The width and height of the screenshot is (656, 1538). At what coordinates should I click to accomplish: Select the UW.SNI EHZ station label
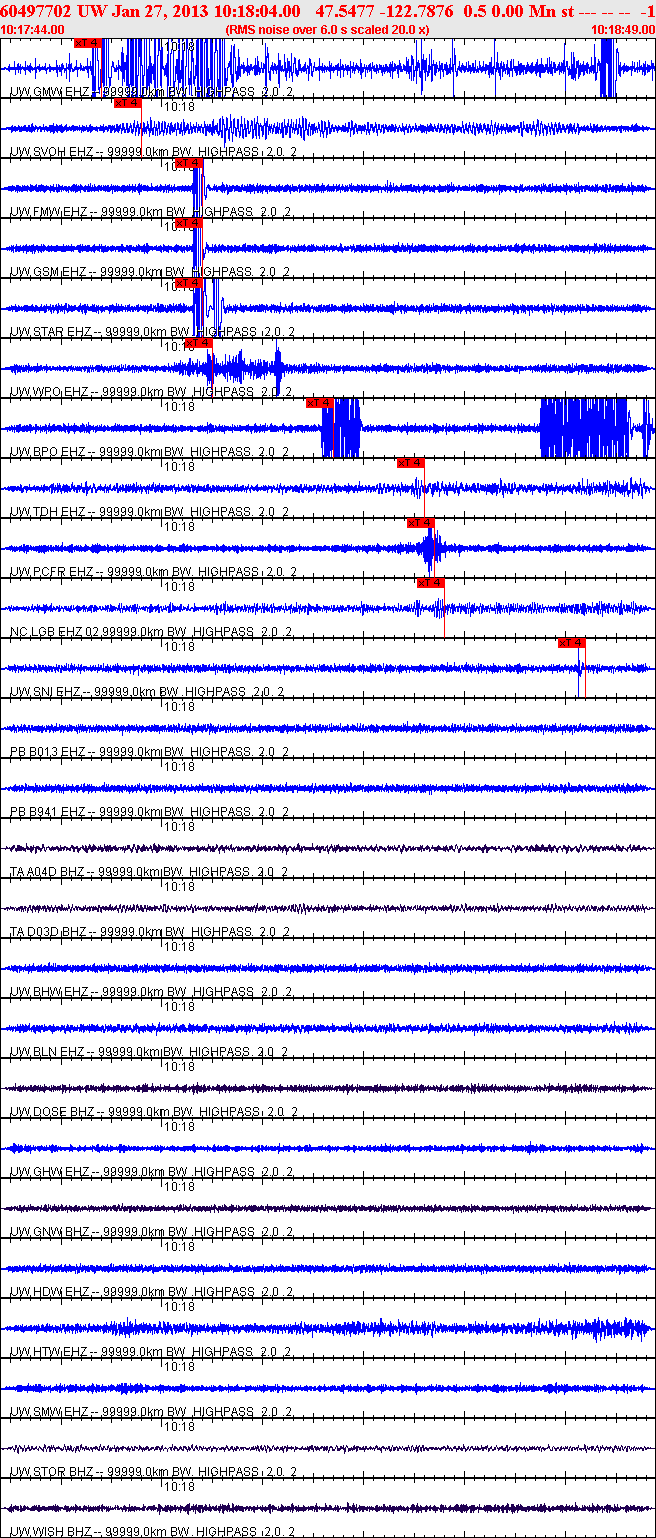(146, 691)
